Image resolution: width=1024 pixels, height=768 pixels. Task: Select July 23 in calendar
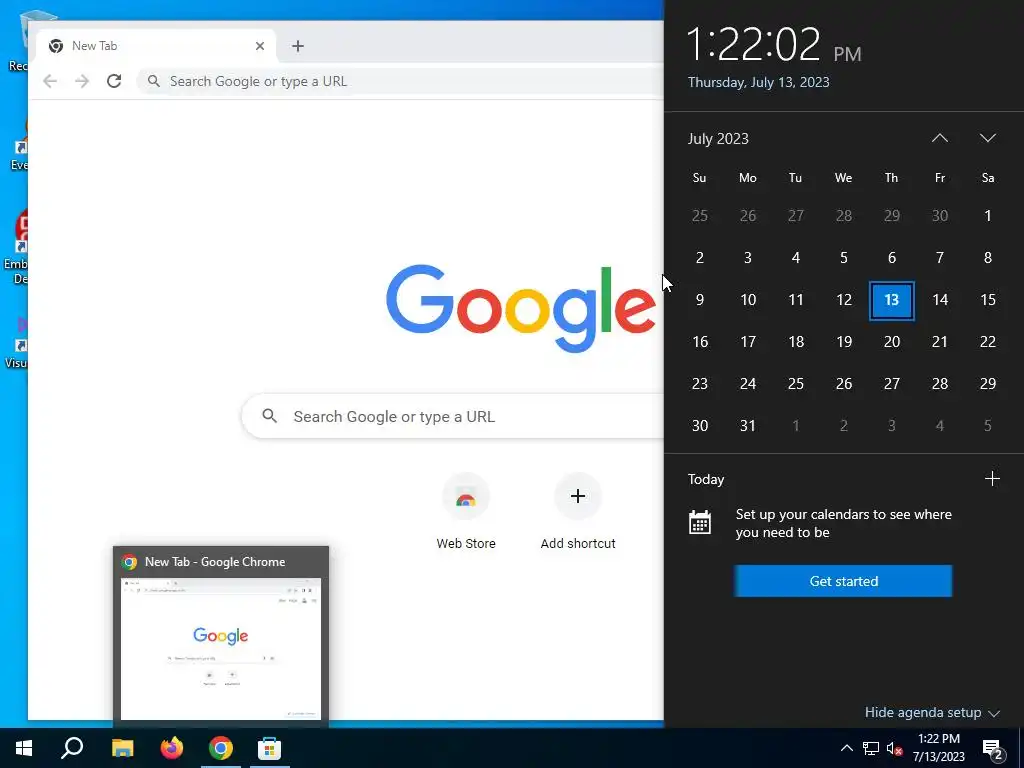pyautogui.click(x=699, y=383)
